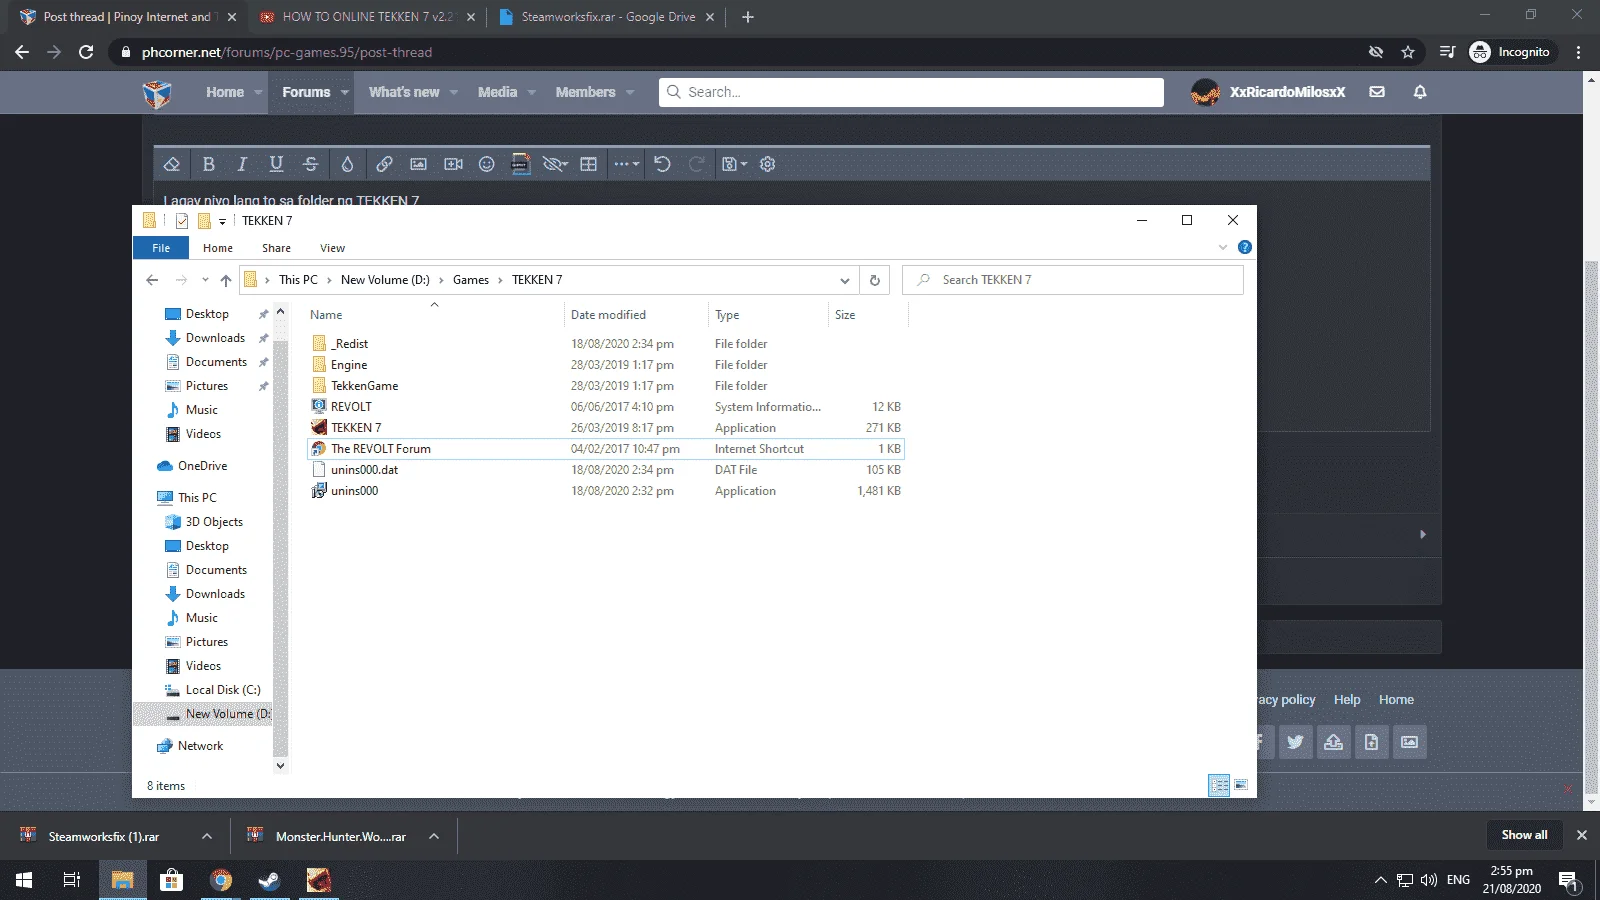
Task: Expand Steamworksfix (1).rar download options
Action: (207, 836)
